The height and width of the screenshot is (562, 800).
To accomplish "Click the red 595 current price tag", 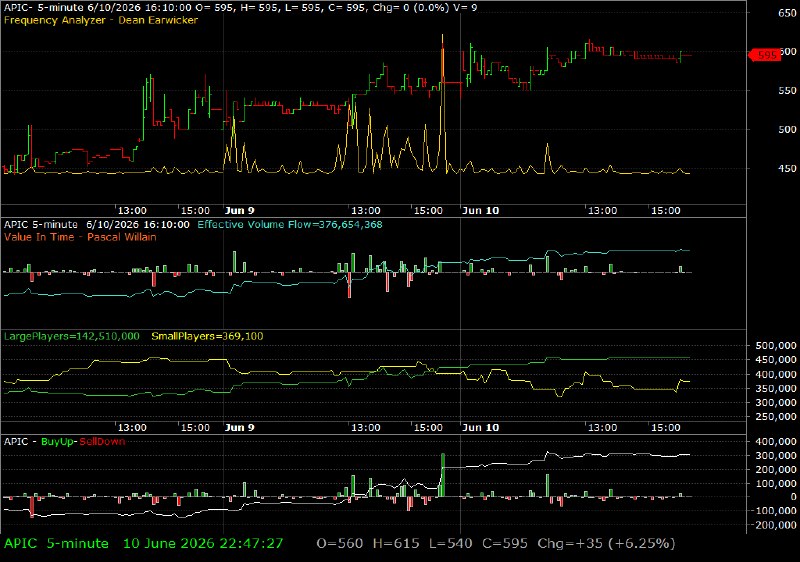I will coord(764,55).
